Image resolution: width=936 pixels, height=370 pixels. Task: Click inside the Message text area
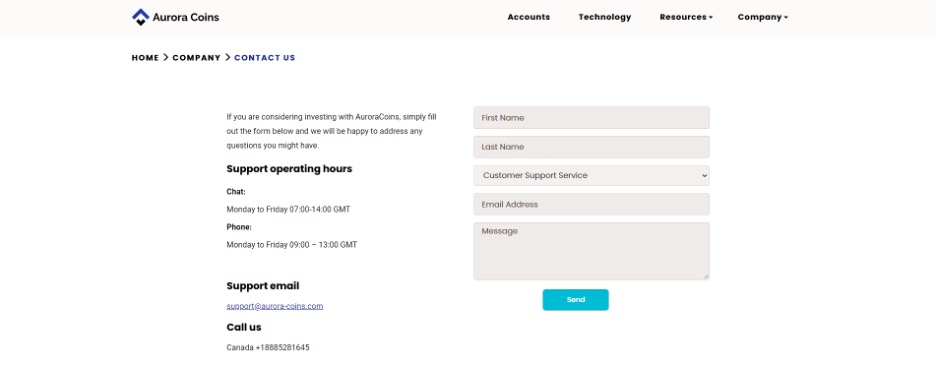pos(592,251)
